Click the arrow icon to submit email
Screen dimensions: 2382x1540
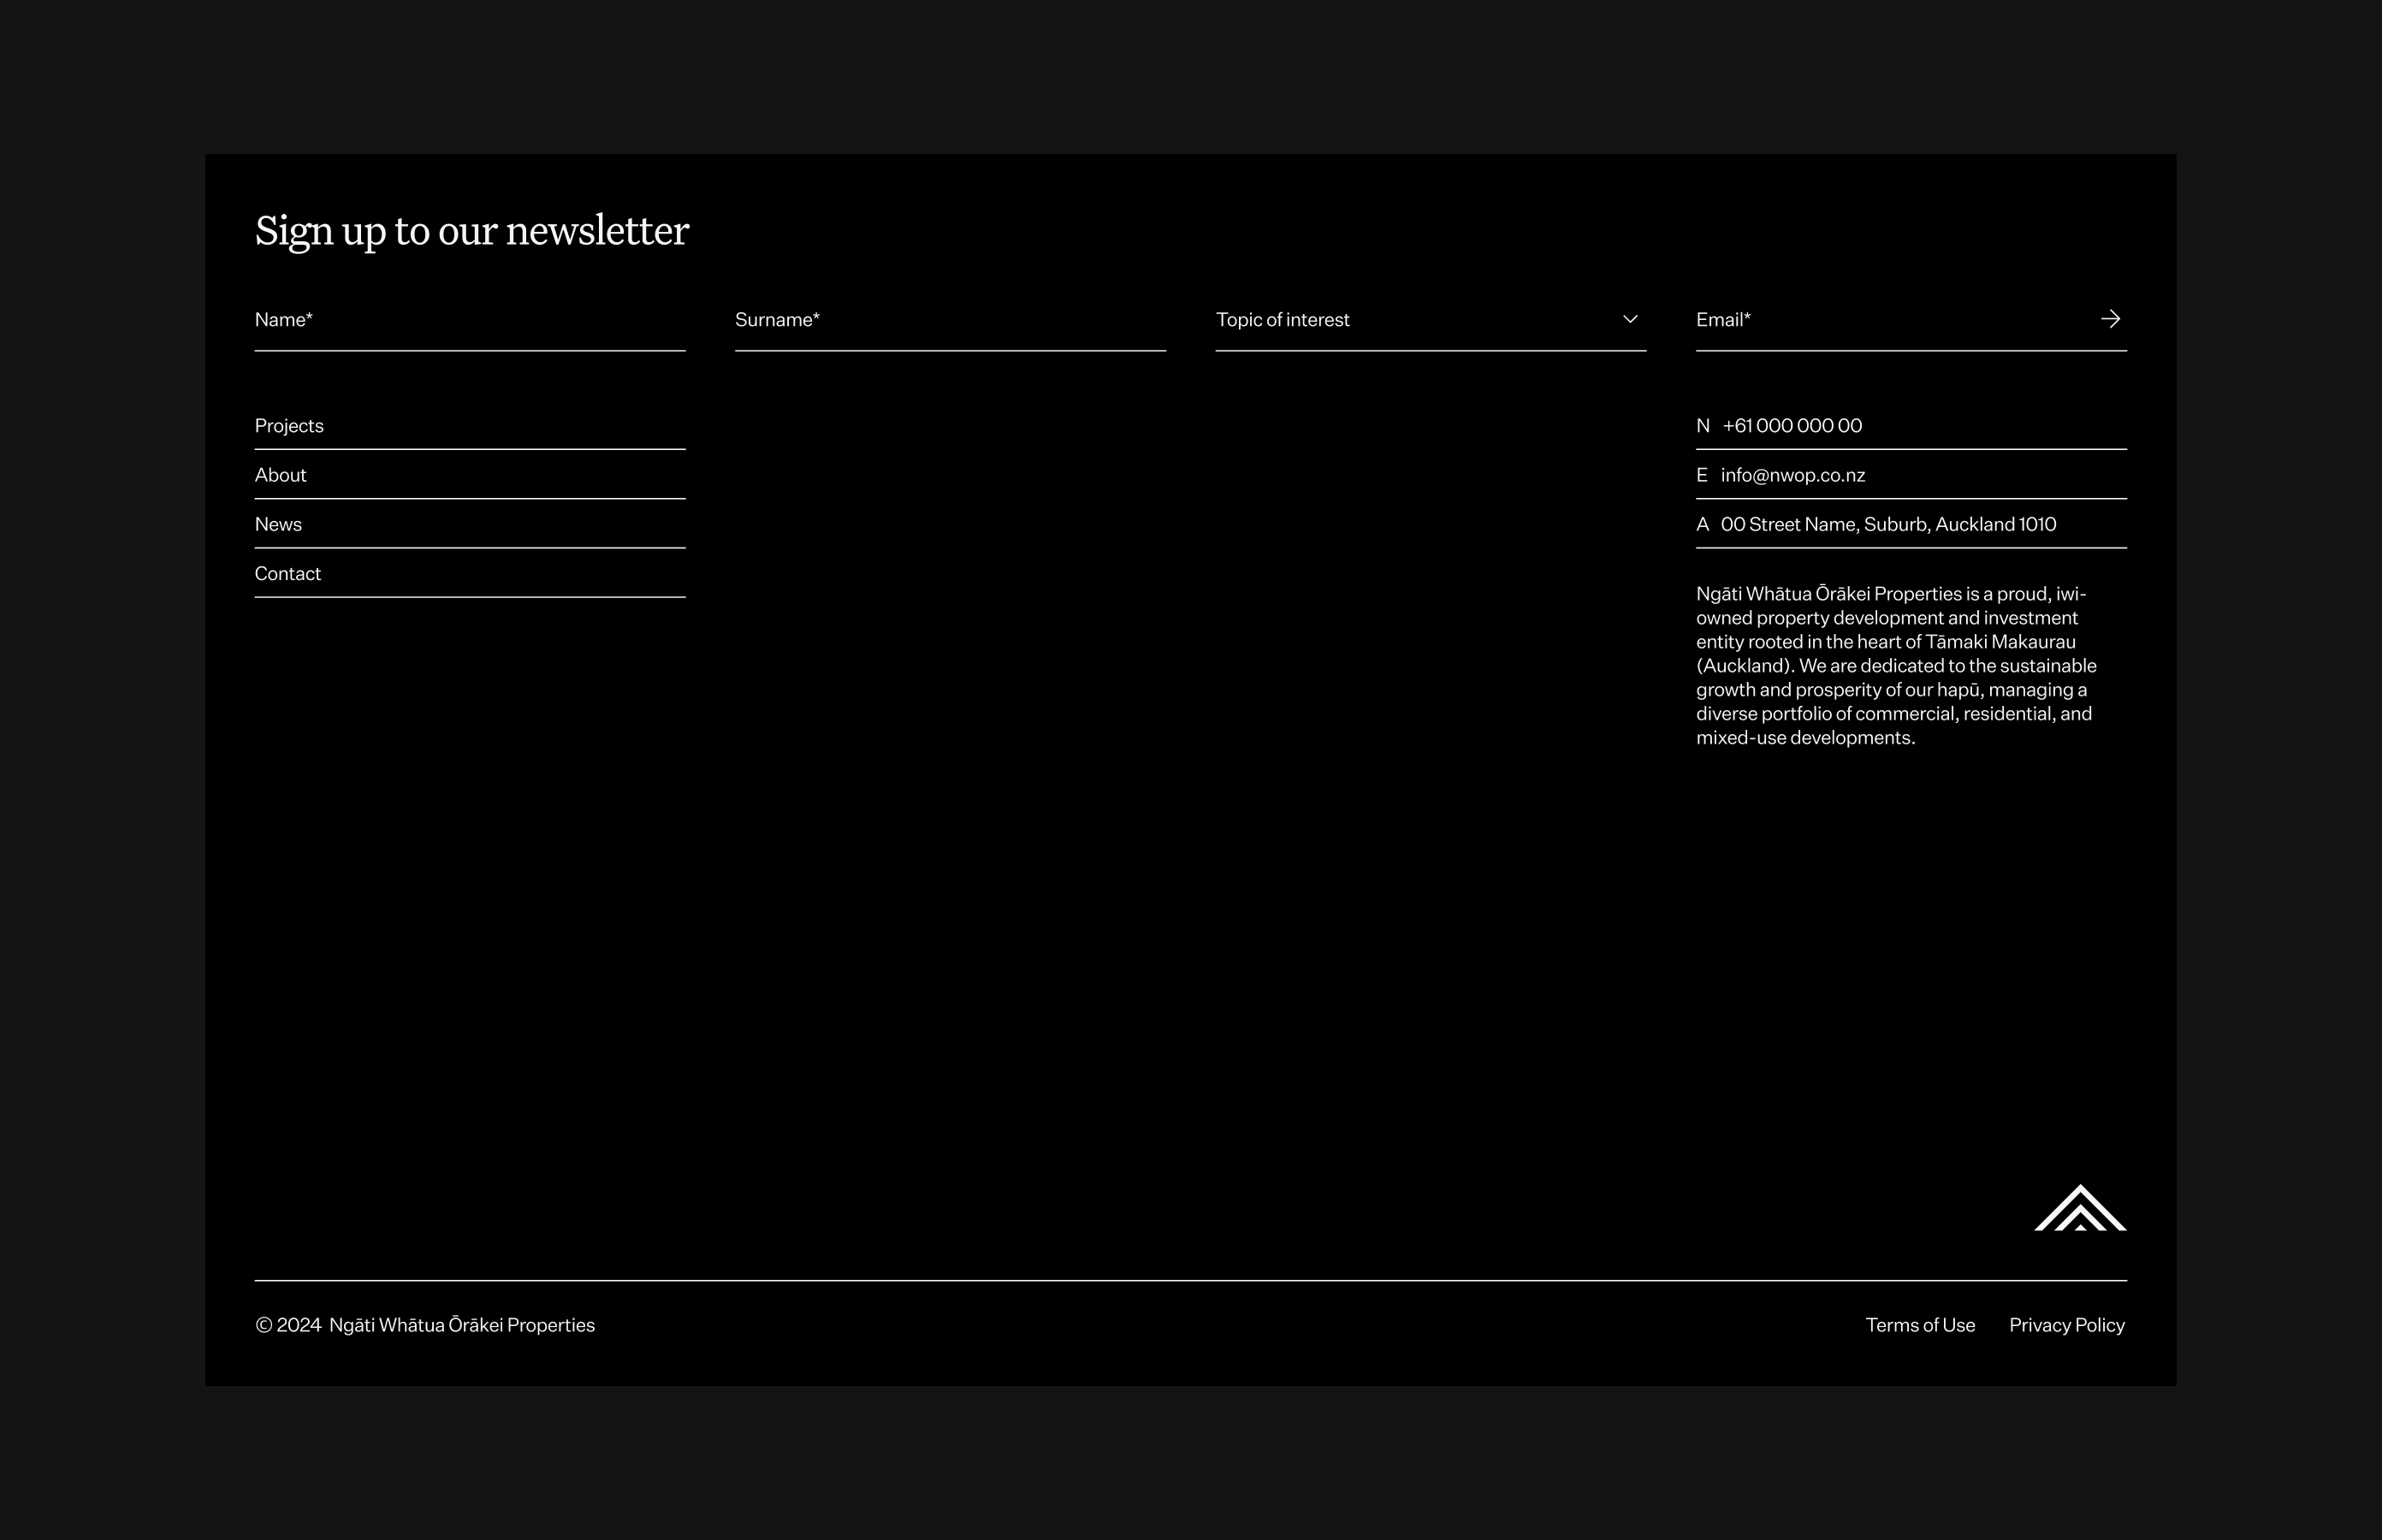(2110, 319)
